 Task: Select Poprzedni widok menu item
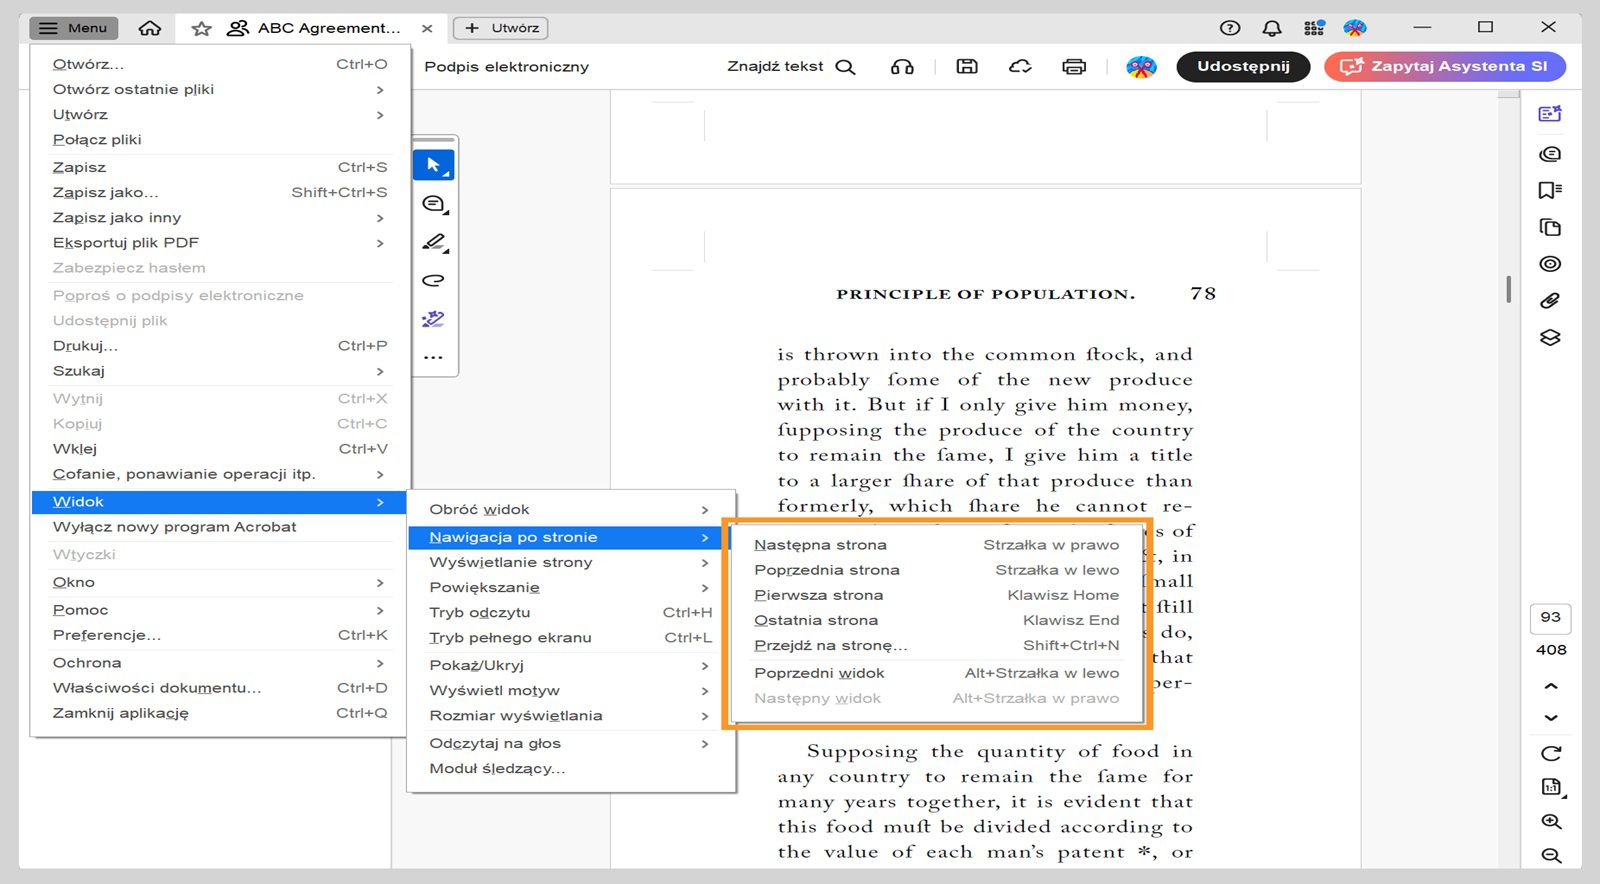pyautogui.click(x=937, y=673)
